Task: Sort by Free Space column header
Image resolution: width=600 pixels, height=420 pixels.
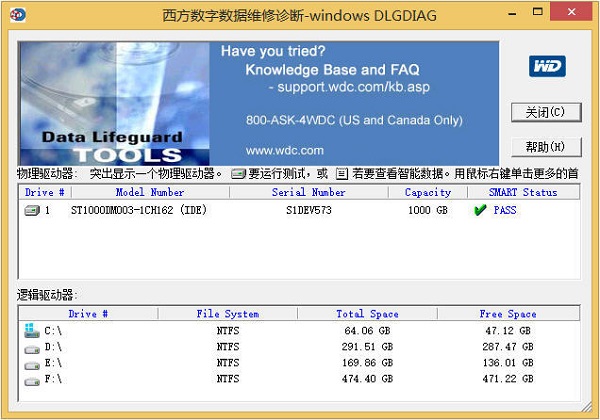Action: click(508, 314)
